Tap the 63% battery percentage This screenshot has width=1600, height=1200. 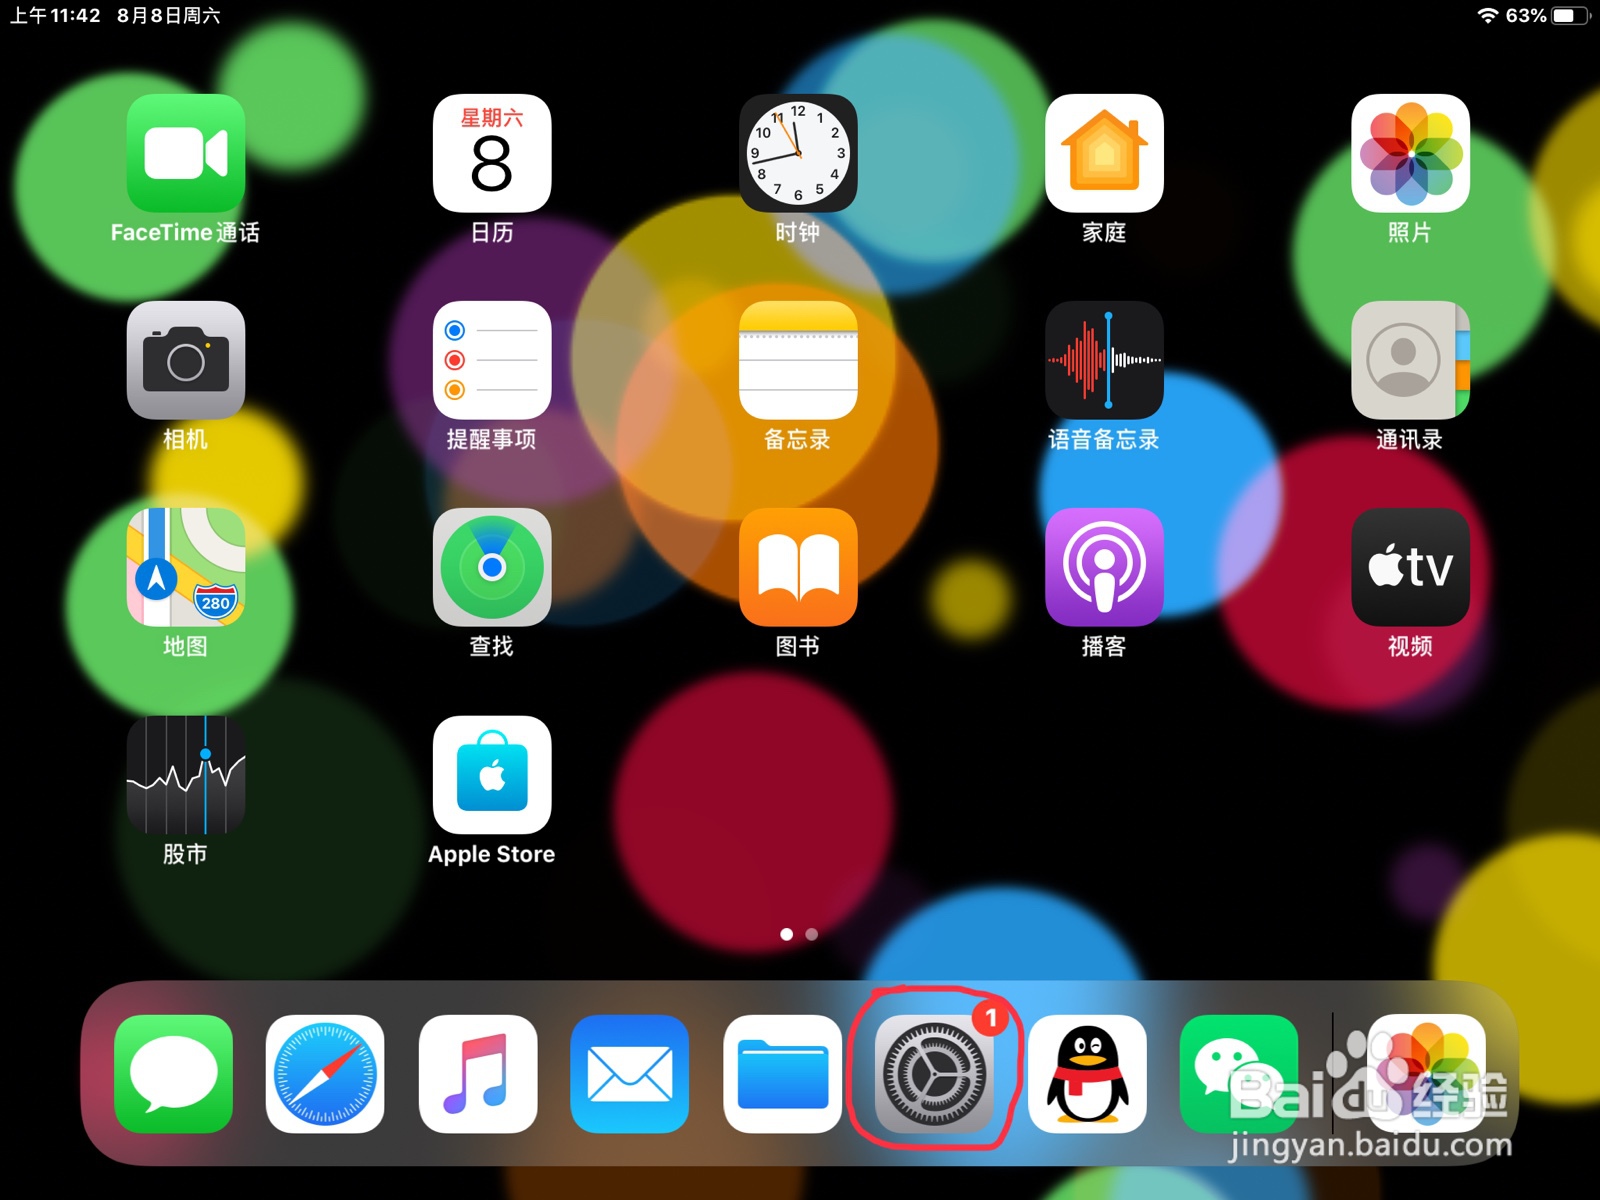1526,15
